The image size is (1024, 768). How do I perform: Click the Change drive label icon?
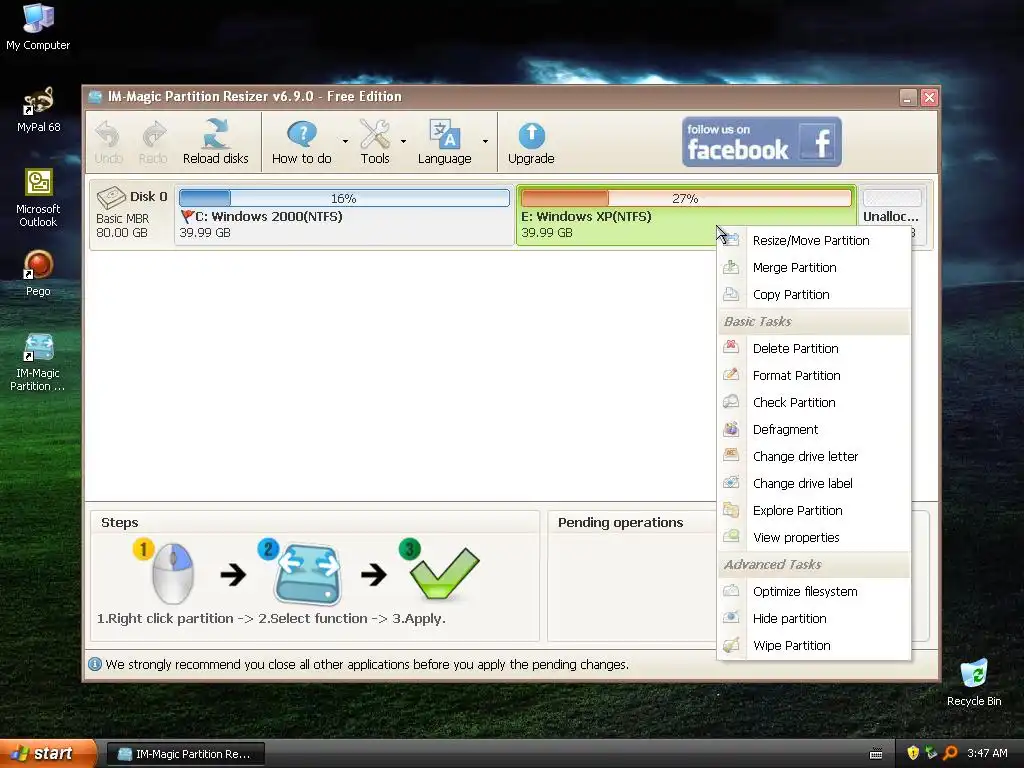click(731, 483)
